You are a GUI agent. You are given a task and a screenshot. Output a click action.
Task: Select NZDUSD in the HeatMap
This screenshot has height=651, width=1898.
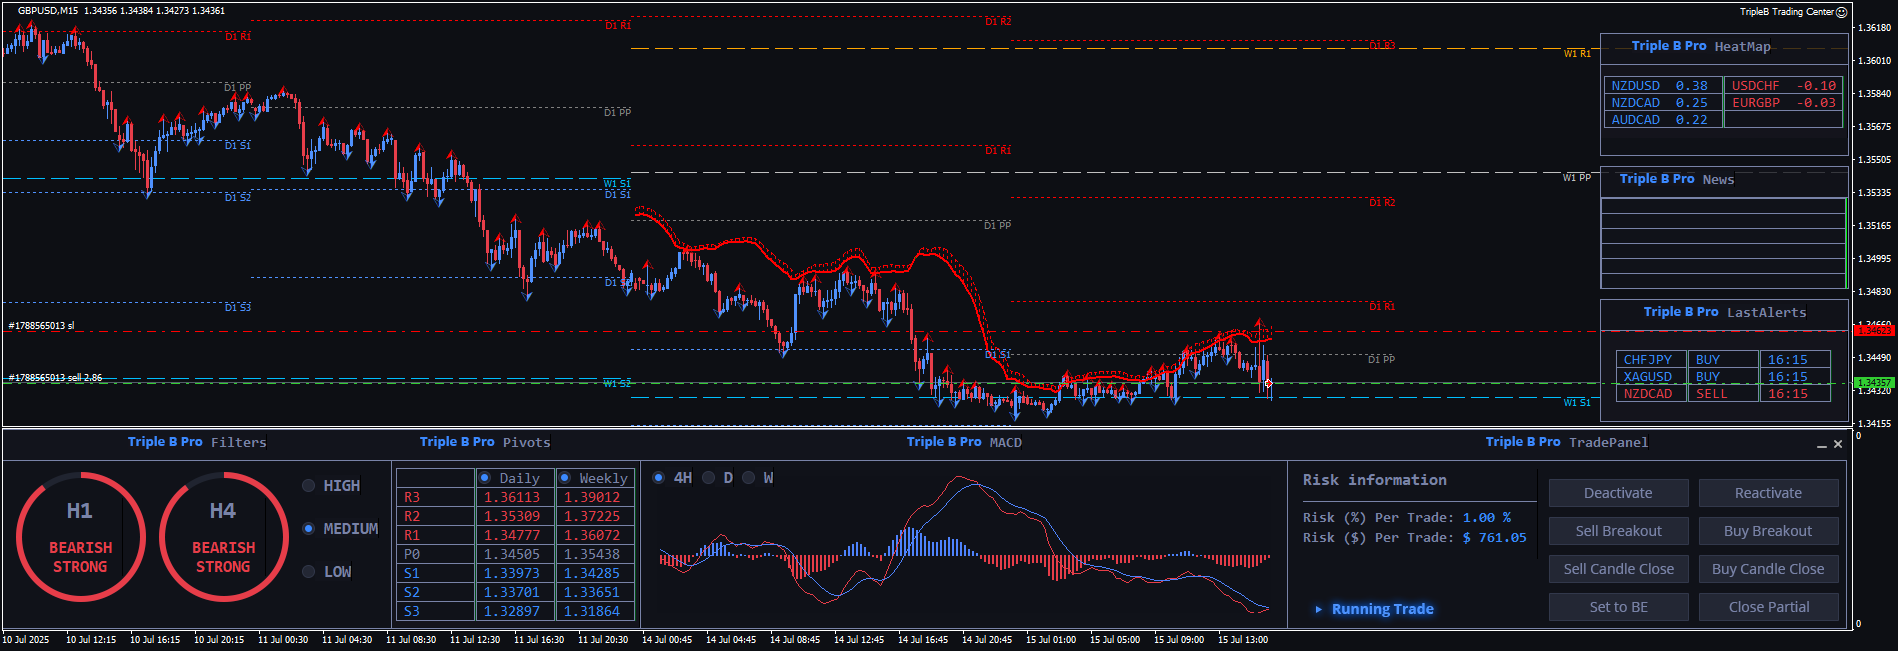click(x=1636, y=86)
